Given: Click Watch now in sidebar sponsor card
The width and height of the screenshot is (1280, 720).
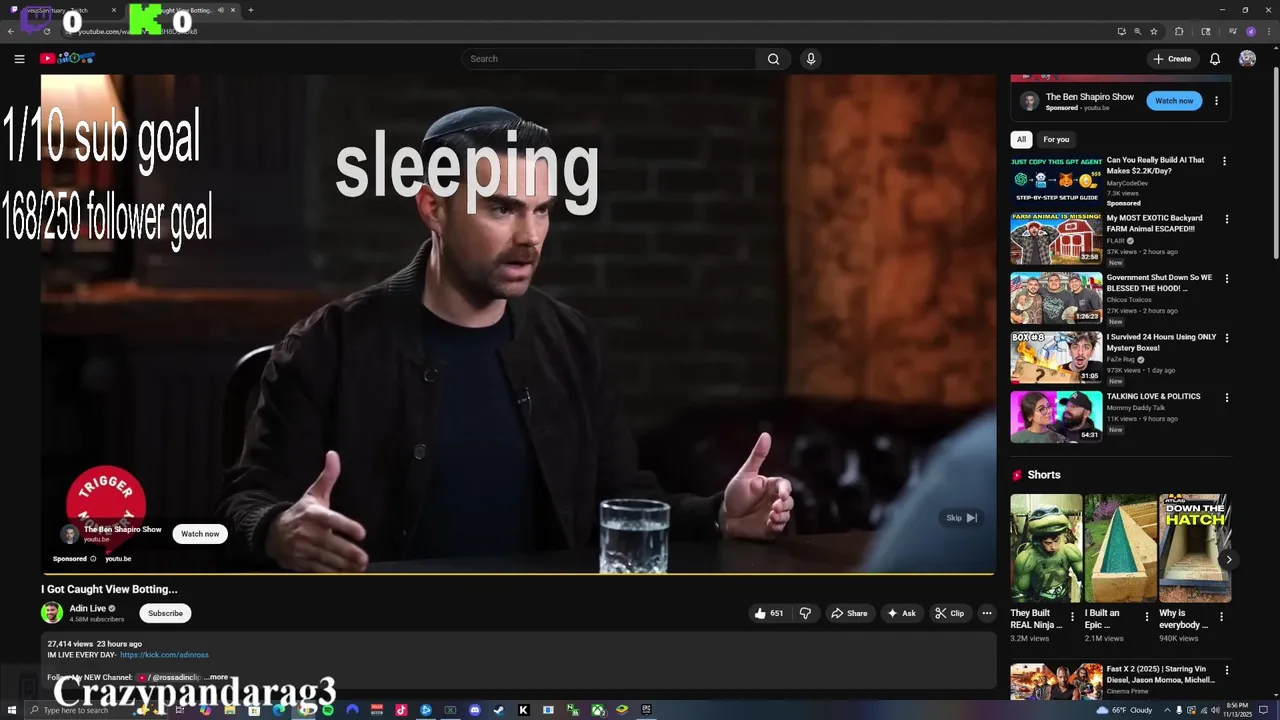Looking at the screenshot, I should pos(1174,101).
